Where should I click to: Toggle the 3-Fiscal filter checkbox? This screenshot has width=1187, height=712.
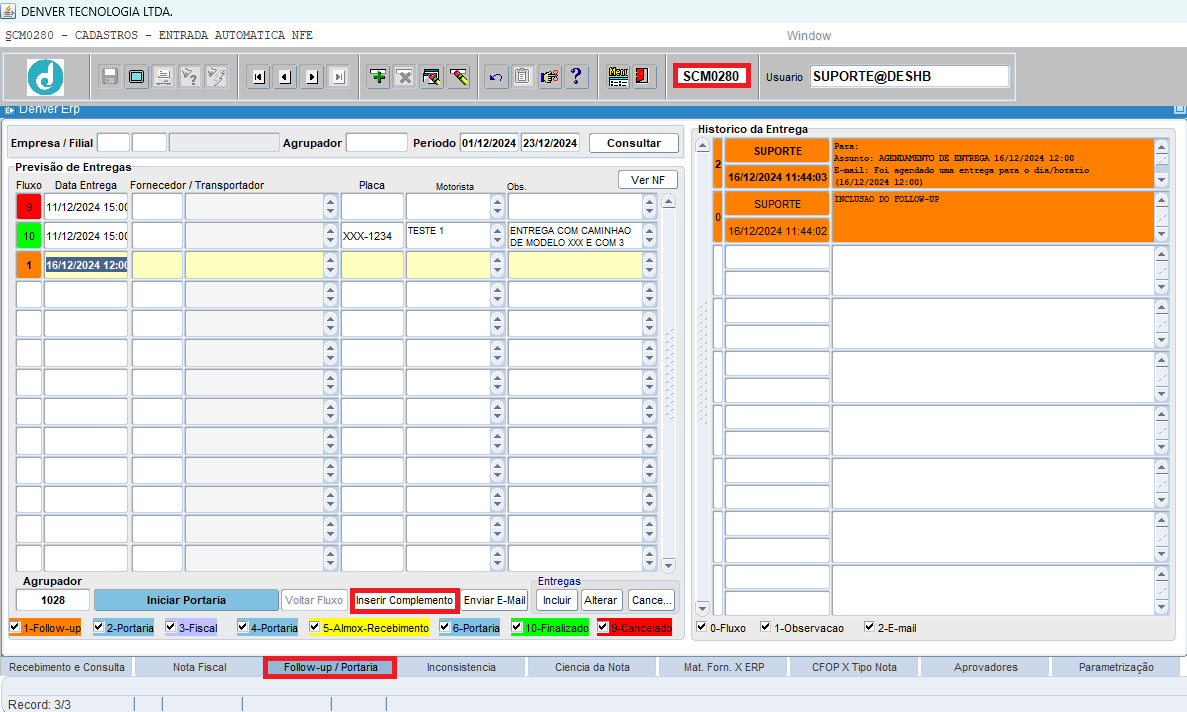click(x=170, y=626)
